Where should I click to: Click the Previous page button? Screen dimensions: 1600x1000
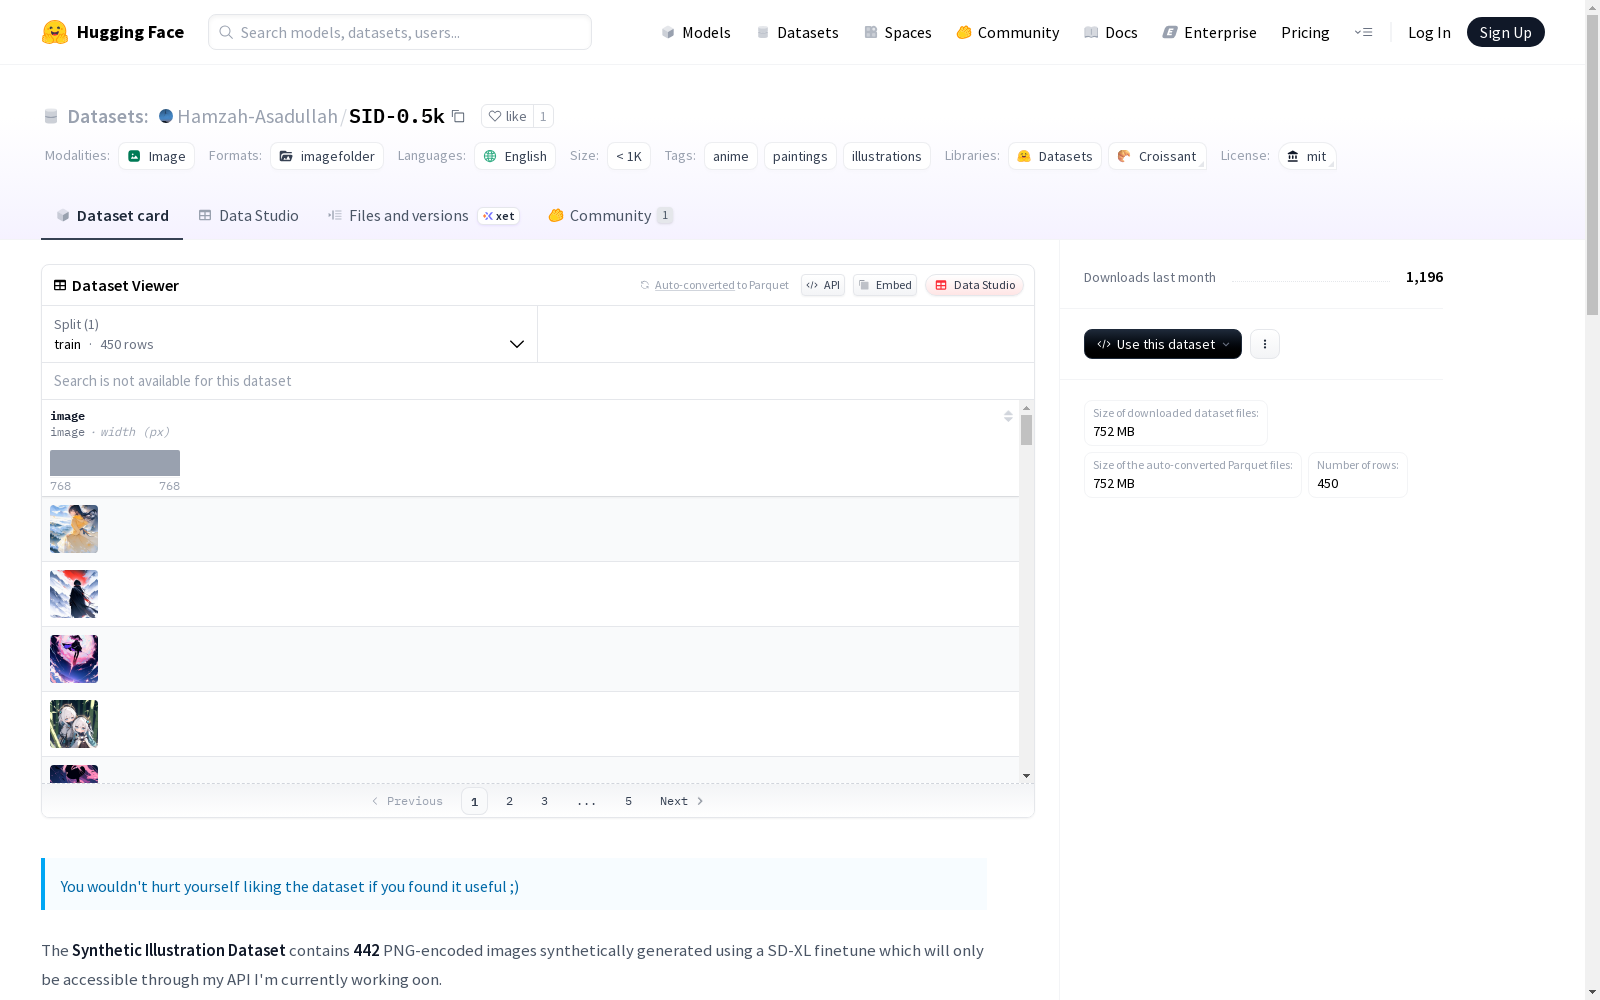(407, 801)
